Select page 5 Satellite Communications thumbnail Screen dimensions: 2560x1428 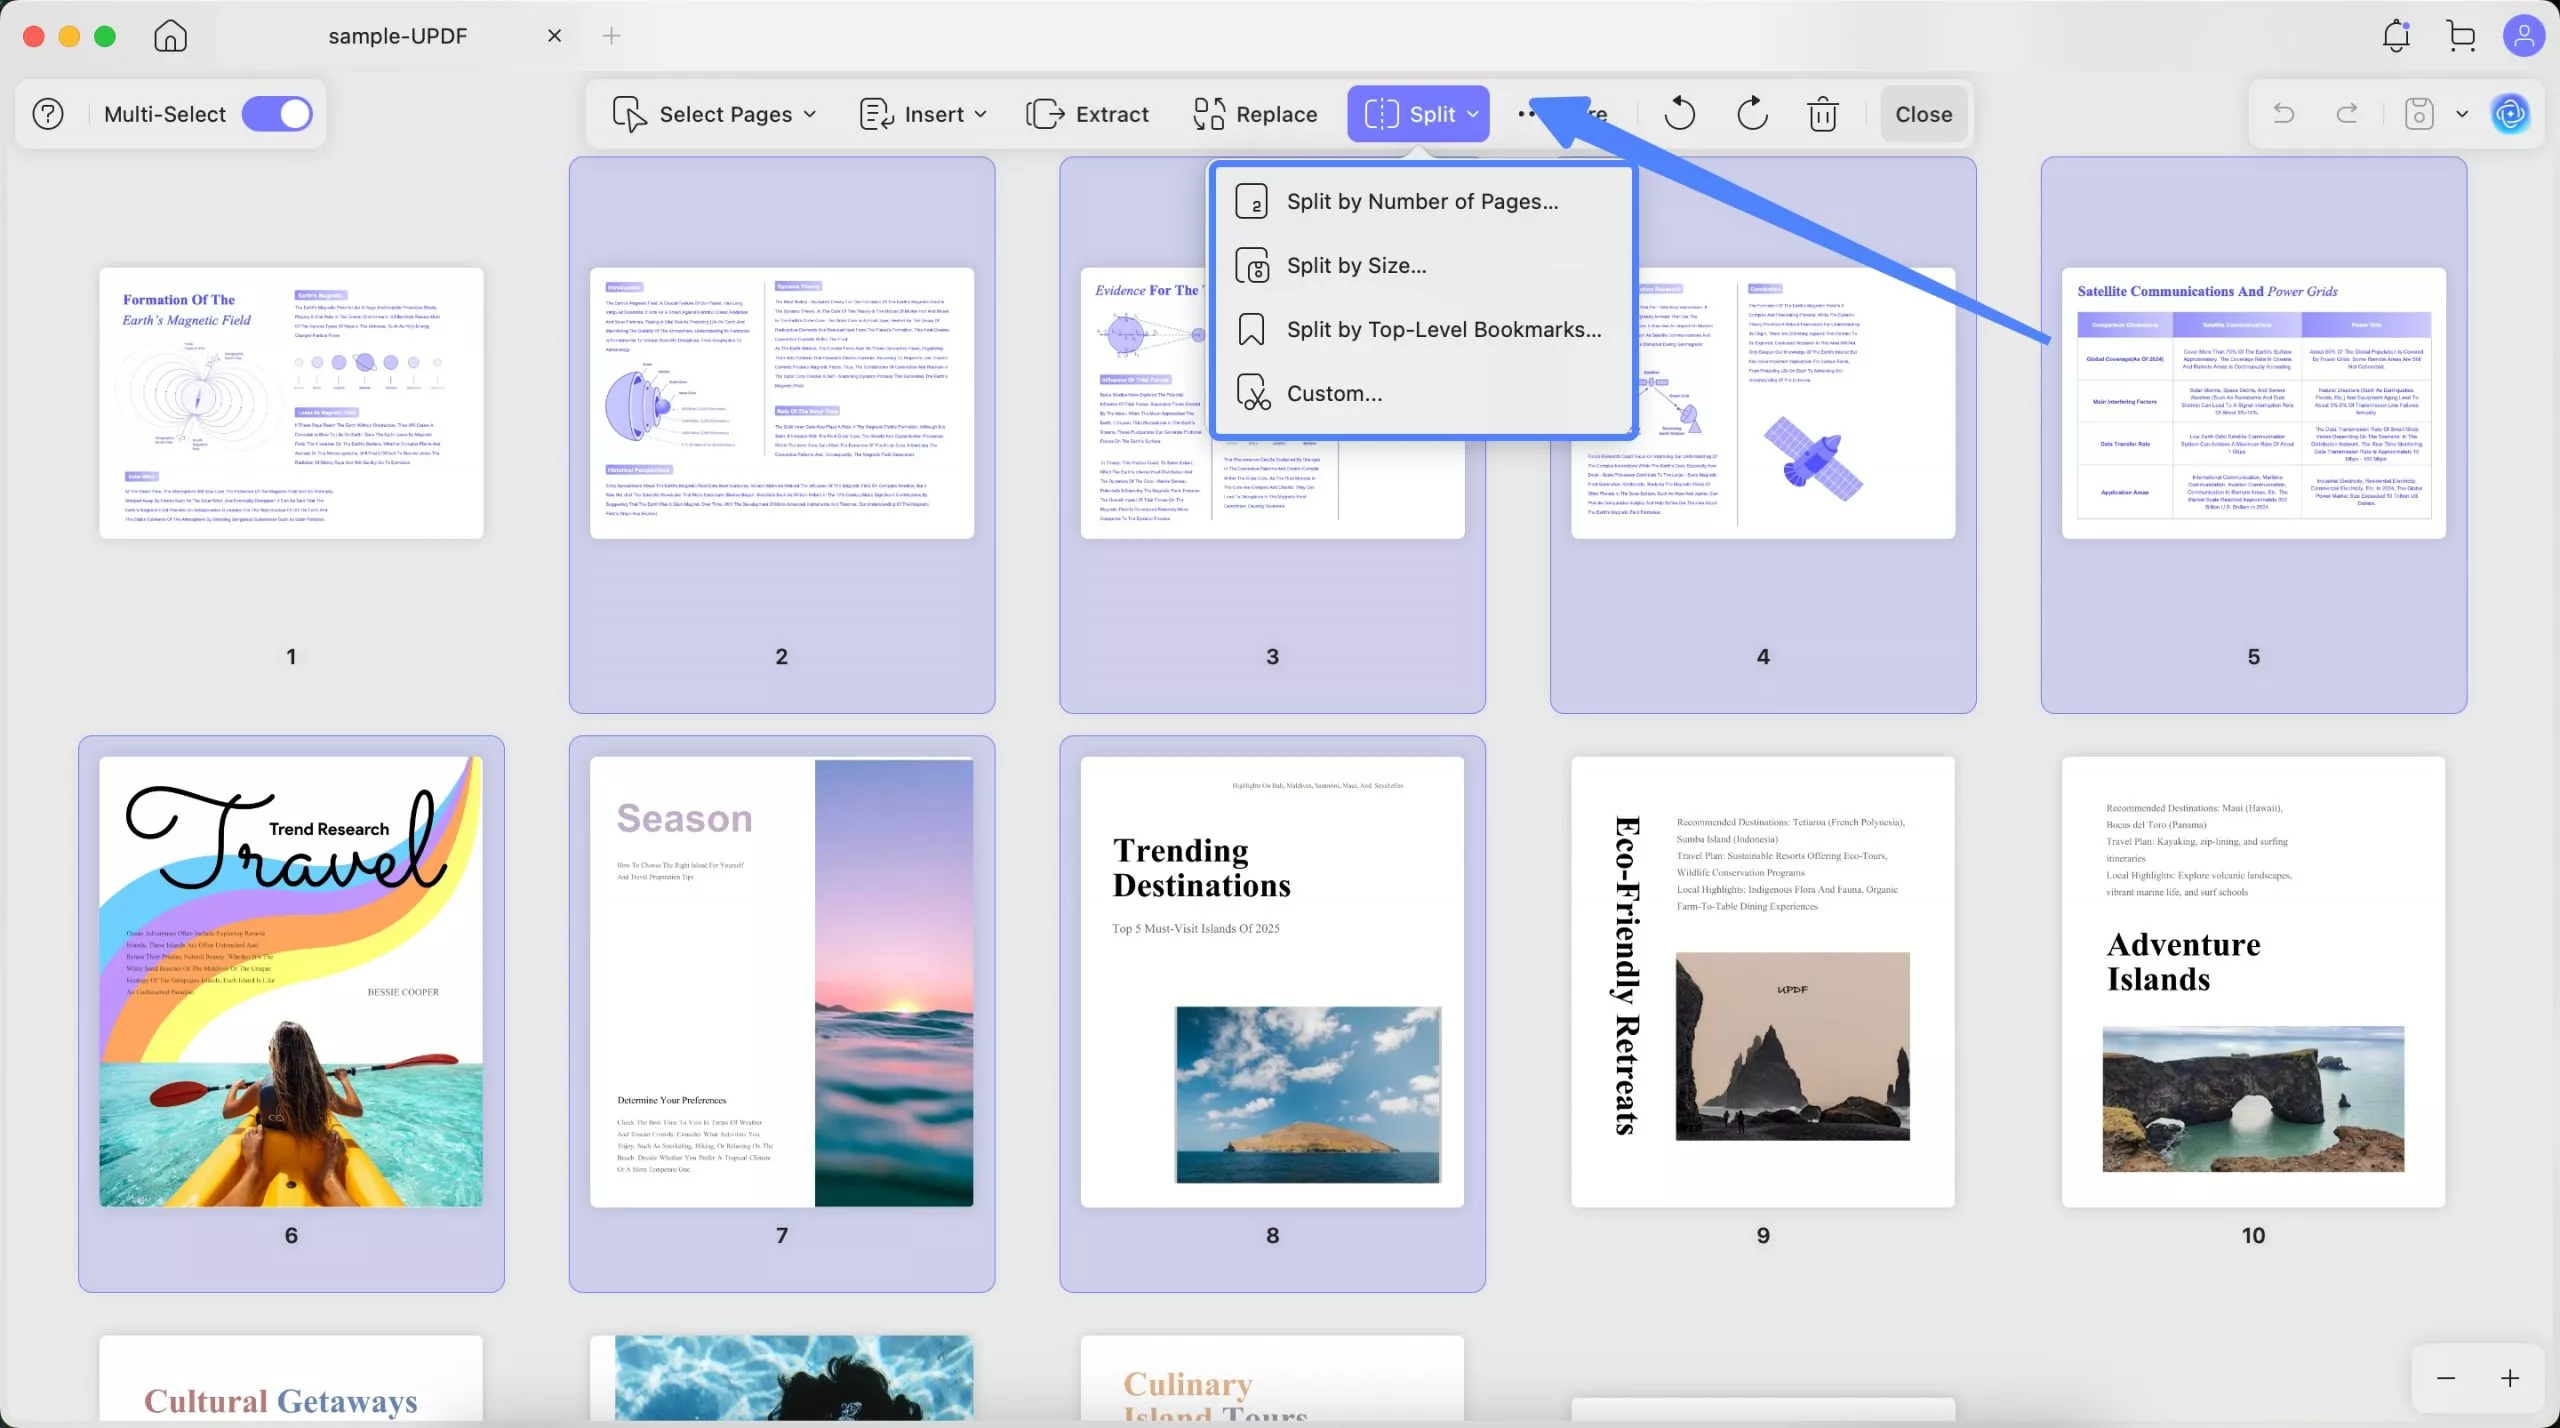(2254, 403)
